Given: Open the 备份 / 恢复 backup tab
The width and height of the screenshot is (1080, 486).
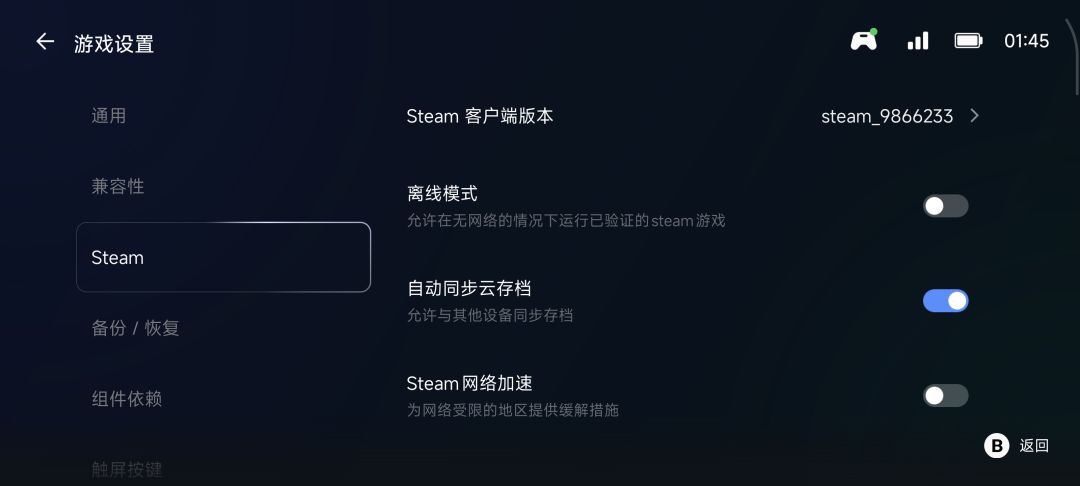Looking at the screenshot, I should [x=135, y=328].
